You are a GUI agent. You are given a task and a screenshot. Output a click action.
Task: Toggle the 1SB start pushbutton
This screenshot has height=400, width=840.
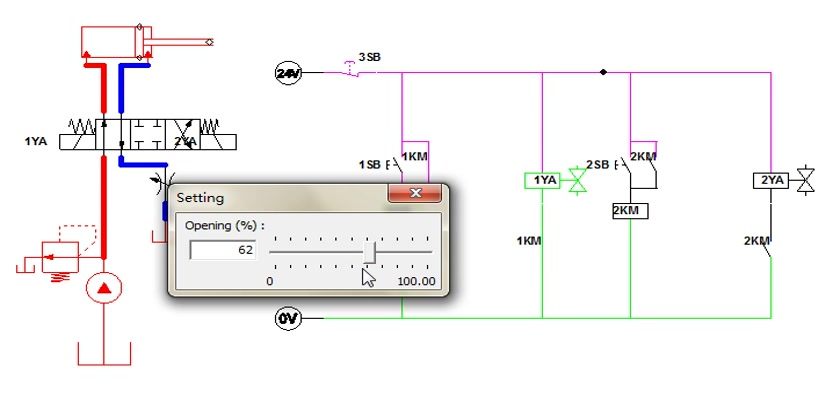point(395,164)
